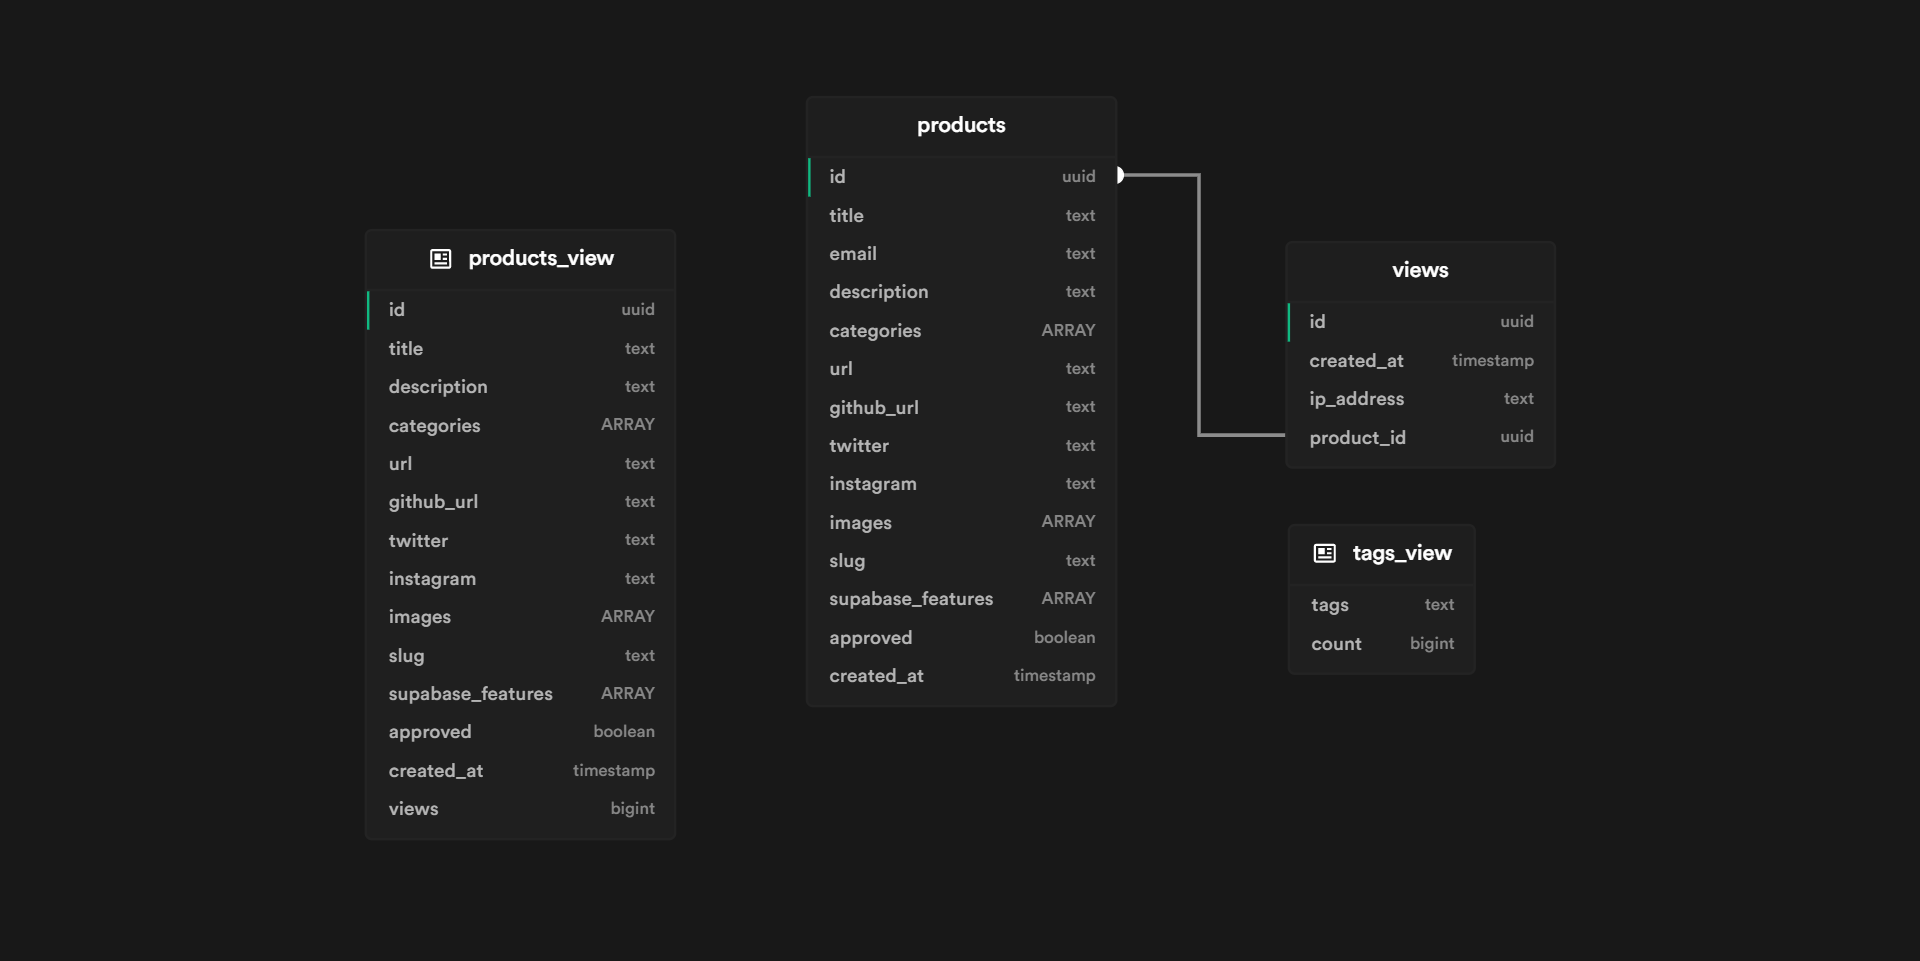Select "supabase_features" column in products_view
Screen dimensions: 1920x961
(520, 694)
